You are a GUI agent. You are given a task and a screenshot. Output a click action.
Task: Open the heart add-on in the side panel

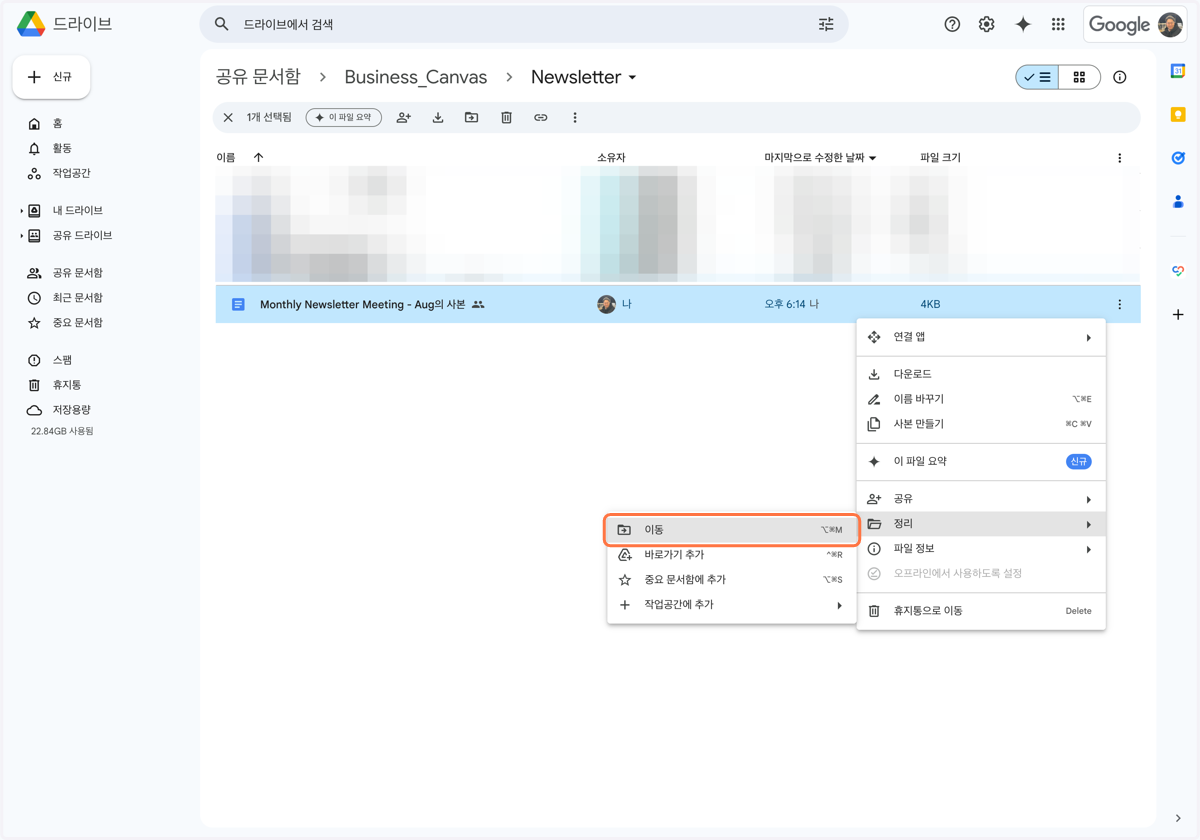point(1178,272)
